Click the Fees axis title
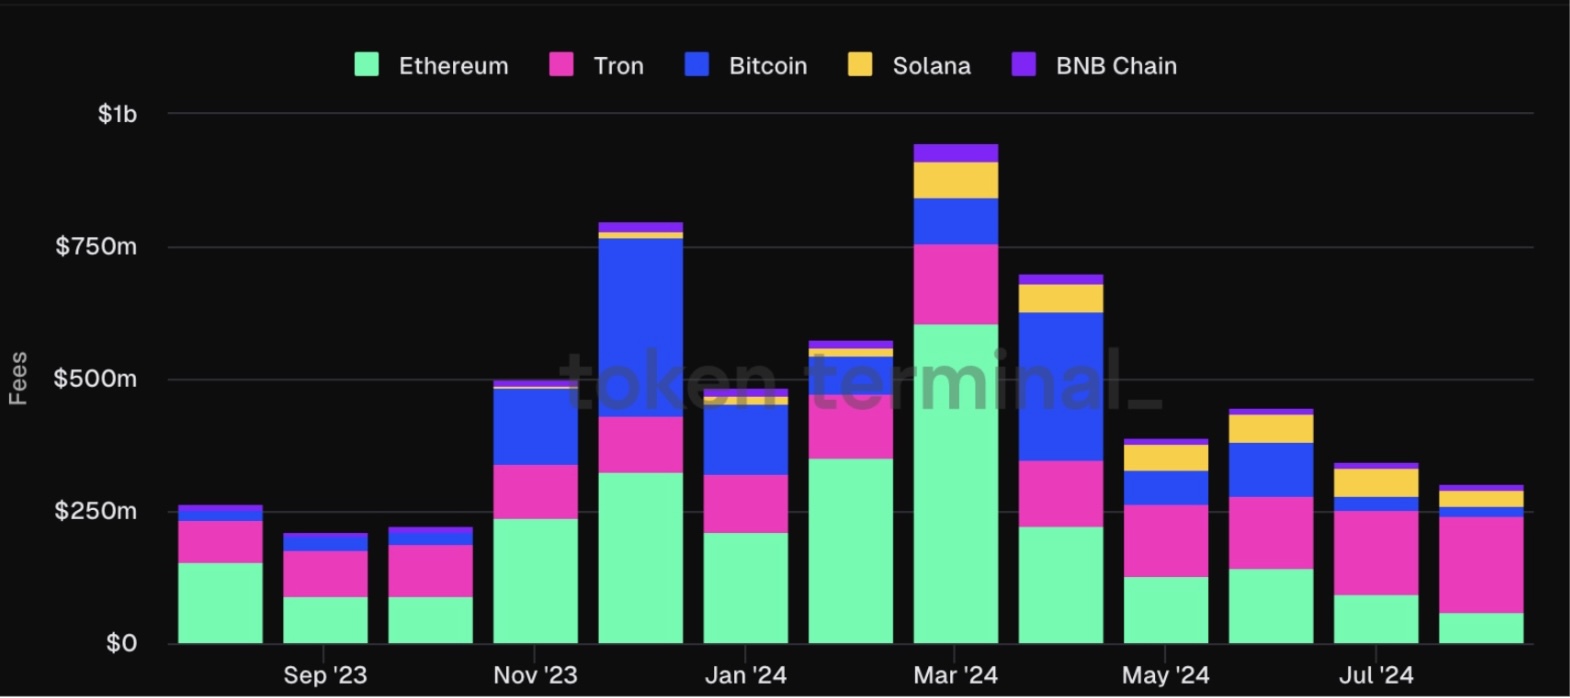This screenshot has width=1570, height=698. [18, 378]
